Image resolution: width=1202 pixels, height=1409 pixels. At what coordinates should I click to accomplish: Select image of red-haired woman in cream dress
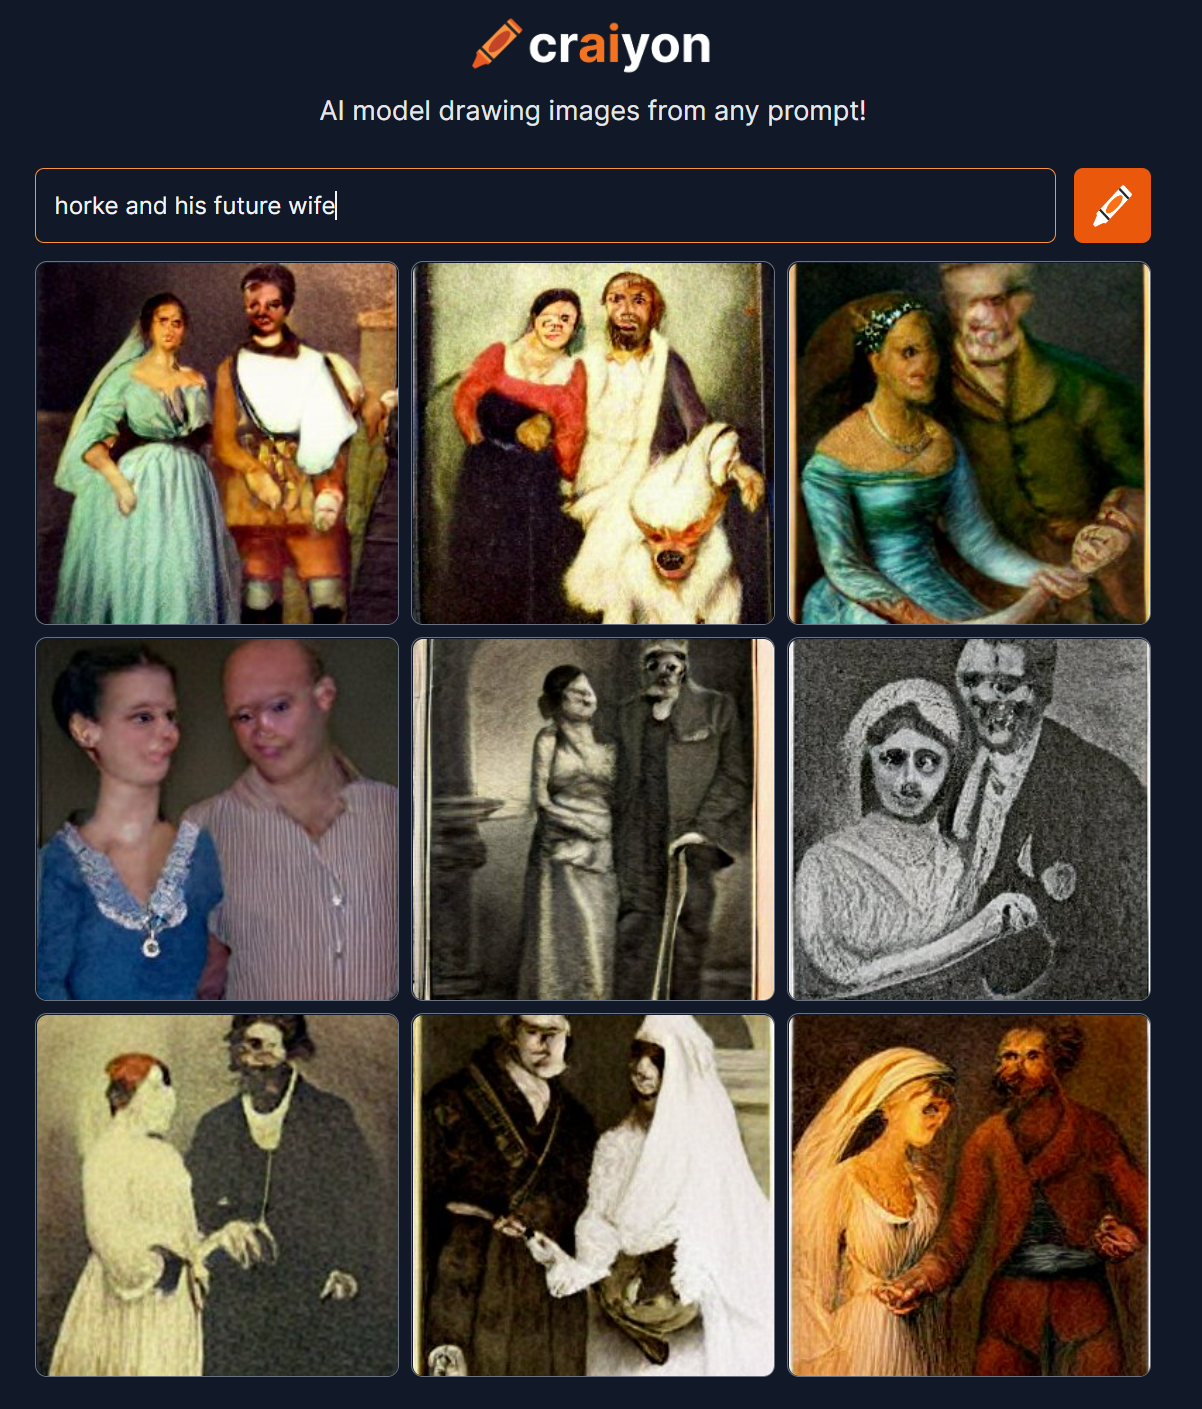point(217,1195)
